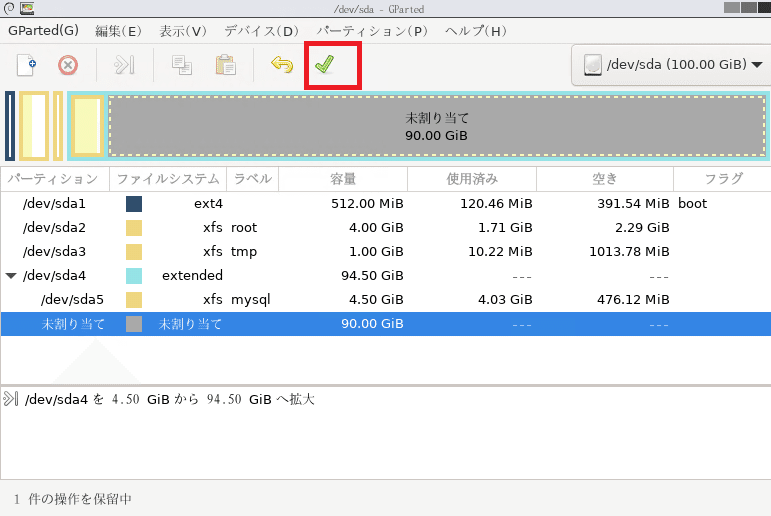This screenshot has height=516, width=771.
Task: Click the 476.12 MiB free cell
Action: [x=633, y=300]
